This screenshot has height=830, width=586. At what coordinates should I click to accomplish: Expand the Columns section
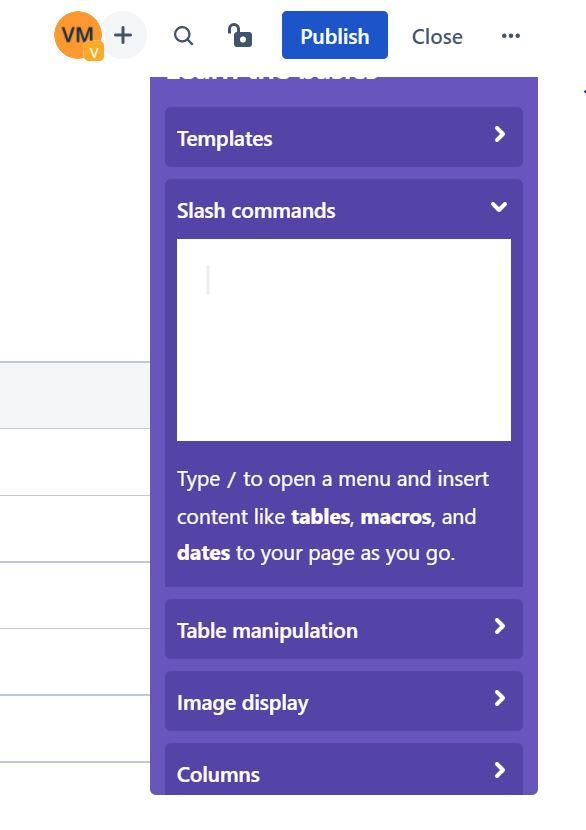(344, 770)
